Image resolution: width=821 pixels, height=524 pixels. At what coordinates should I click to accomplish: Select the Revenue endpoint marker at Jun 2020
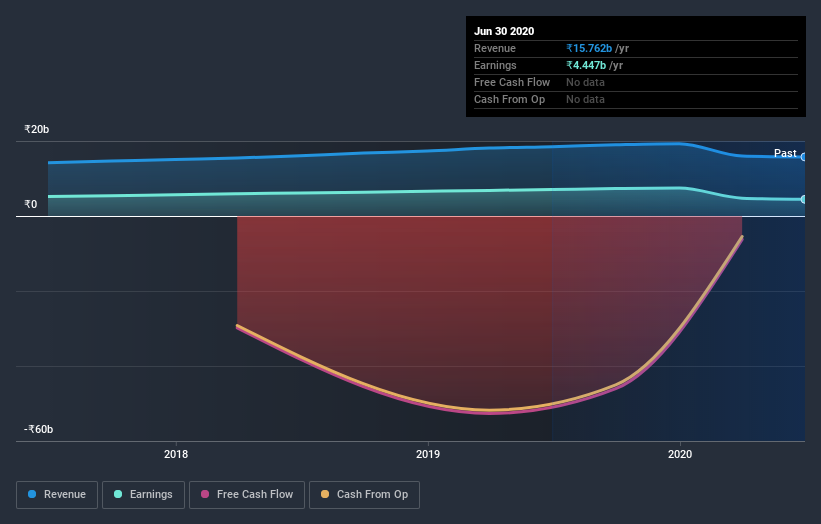[804, 157]
